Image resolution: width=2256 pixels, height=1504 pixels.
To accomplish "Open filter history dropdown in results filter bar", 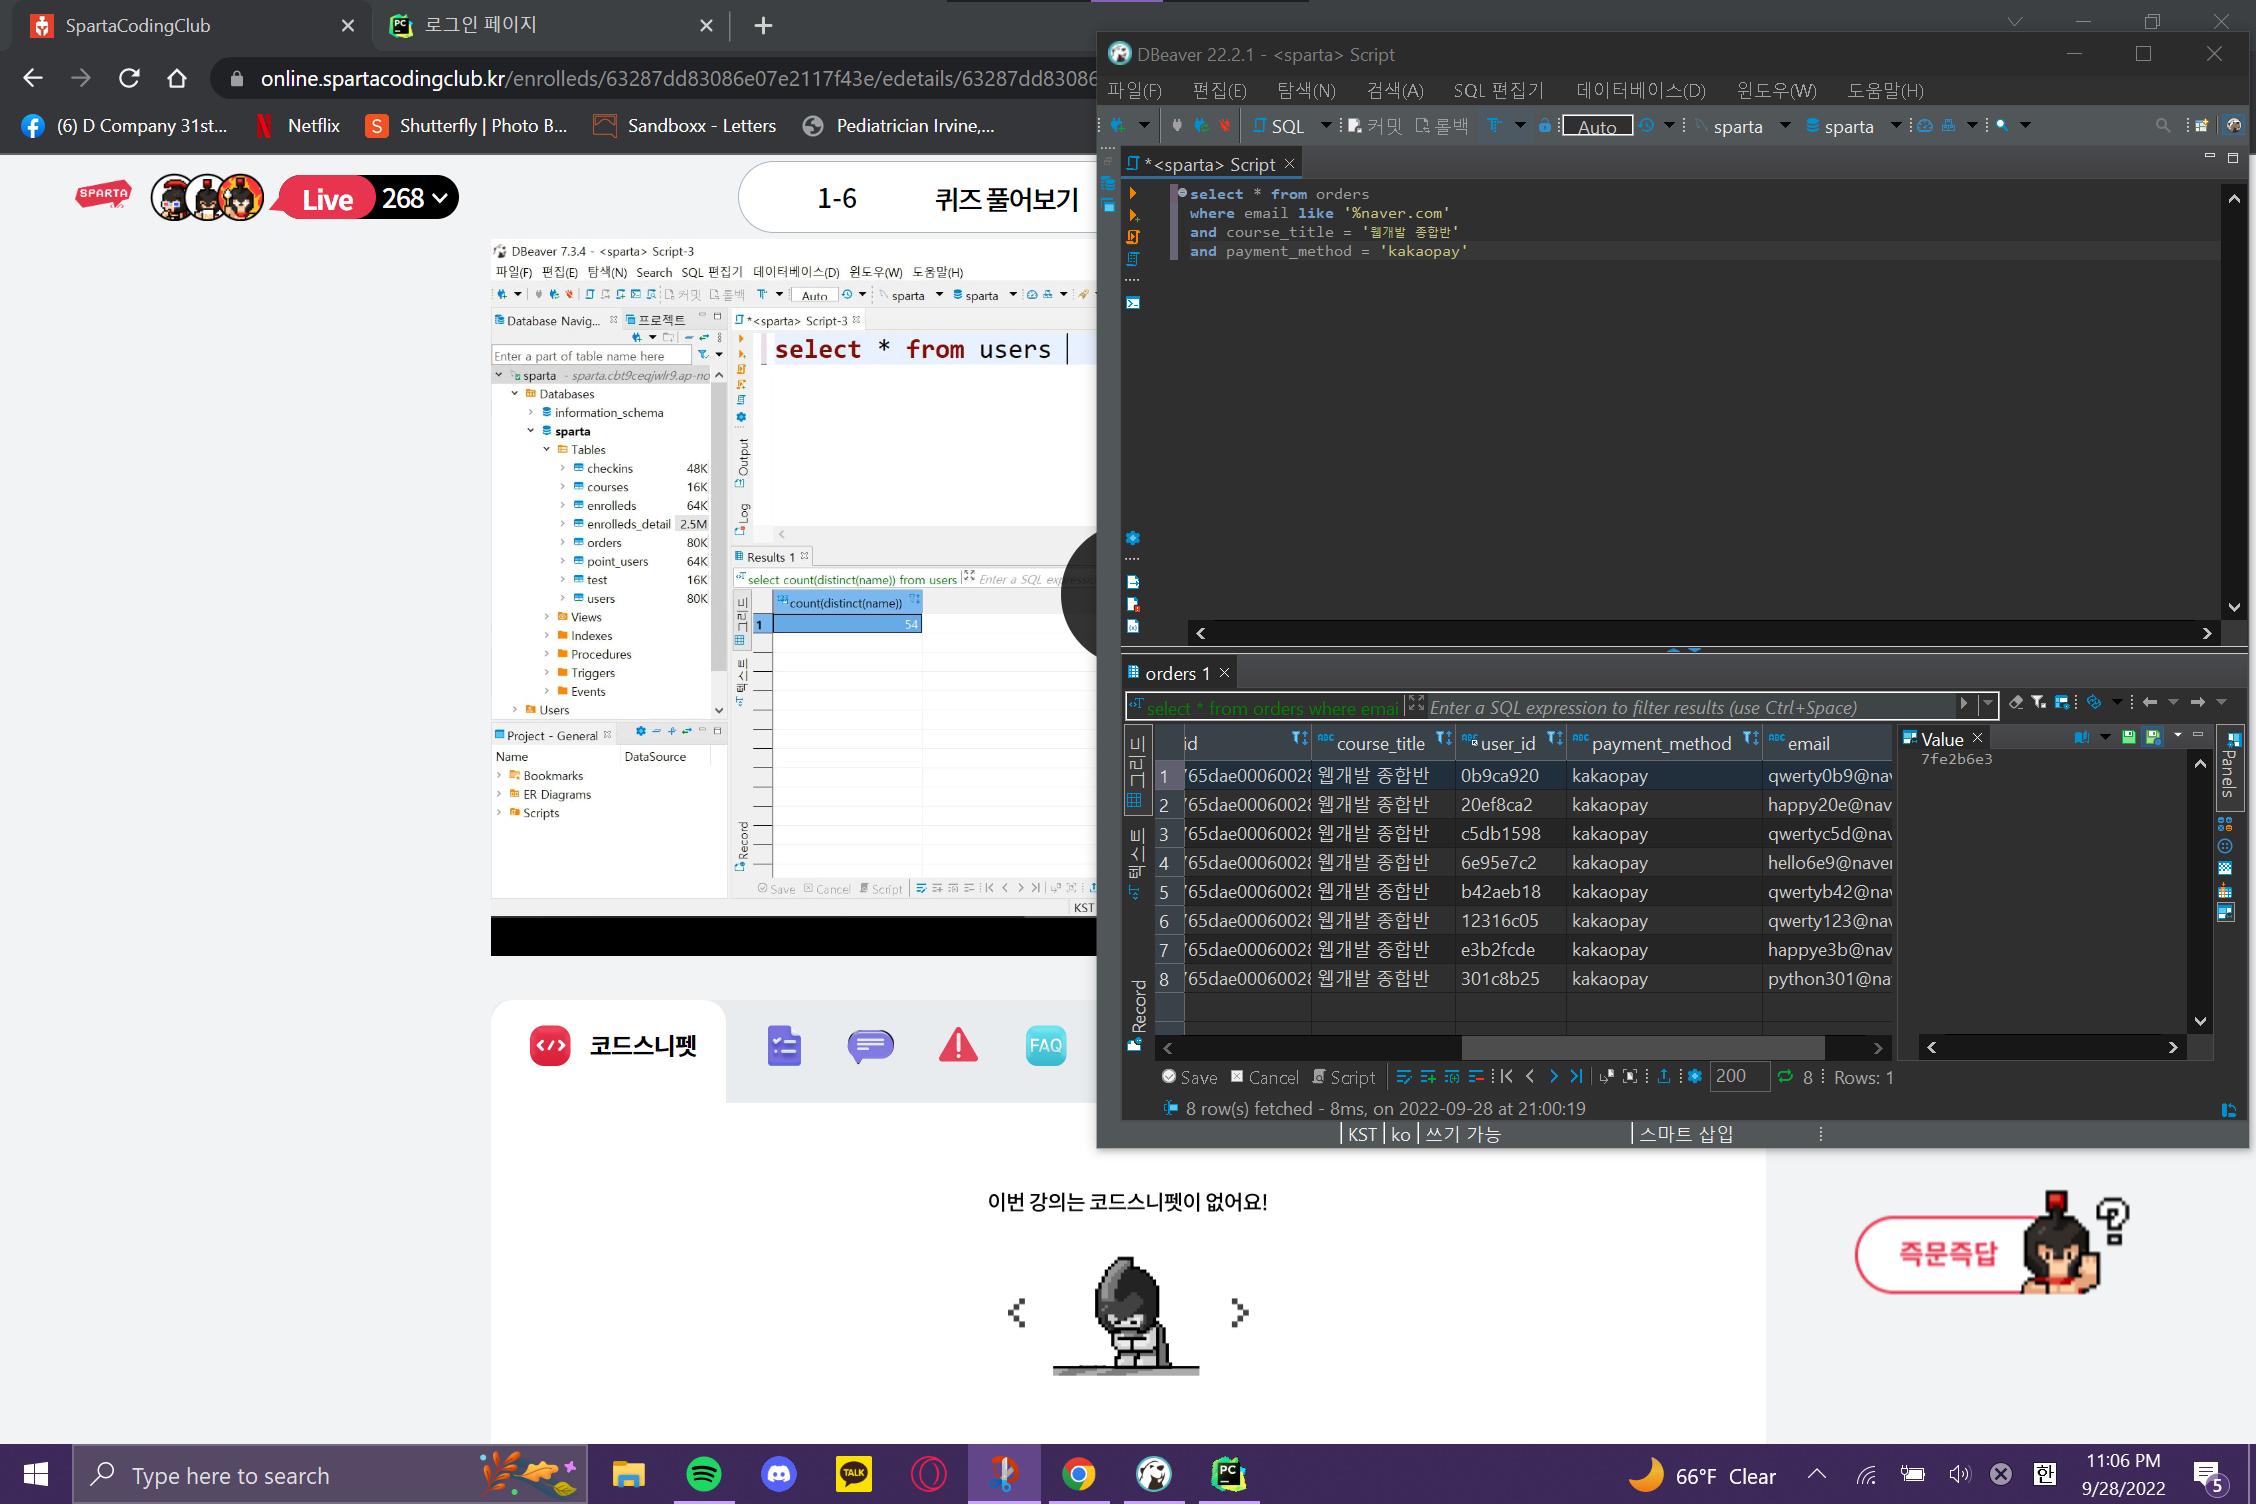I will click(x=1988, y=704).
